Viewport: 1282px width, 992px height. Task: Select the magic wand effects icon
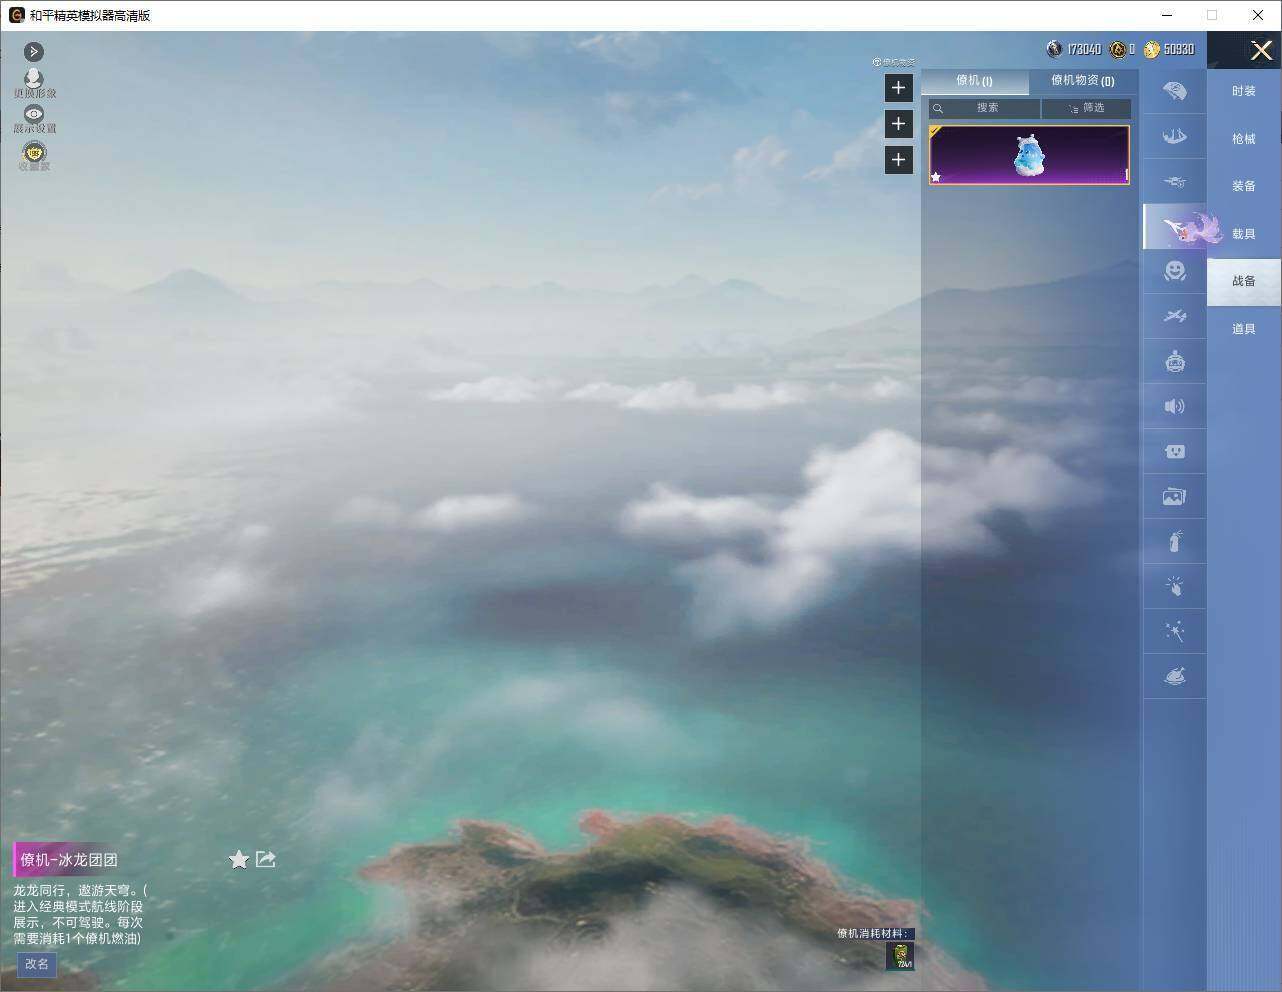1175,631
